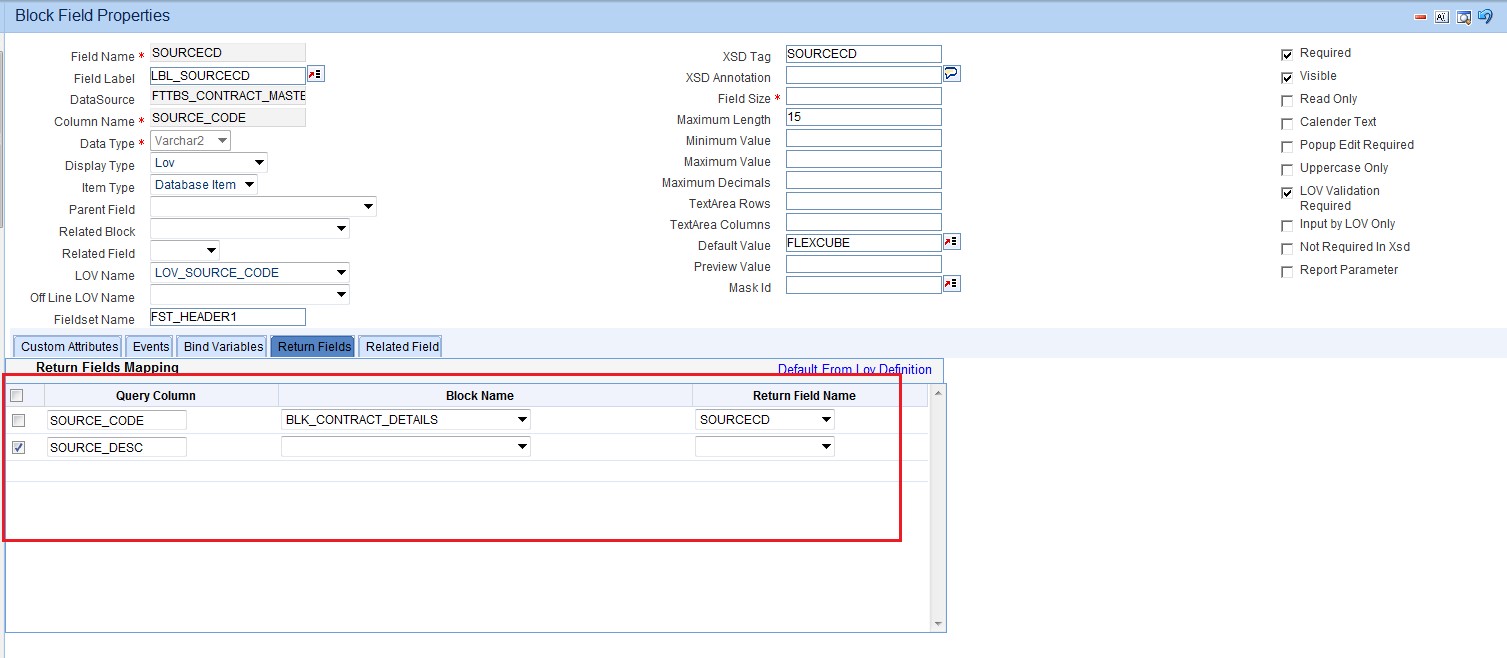Click the TextArea Rows input field

(x=864, y=201)
